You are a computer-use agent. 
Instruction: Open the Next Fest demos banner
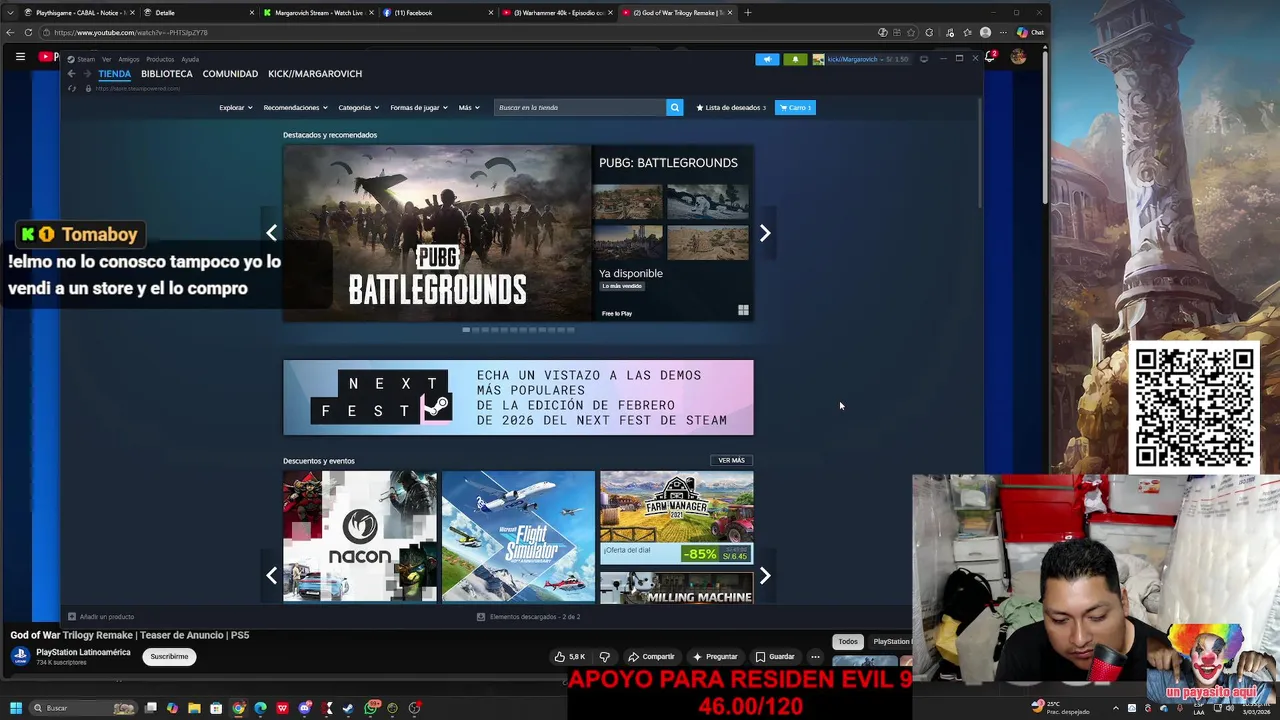[x=518, y=398]
